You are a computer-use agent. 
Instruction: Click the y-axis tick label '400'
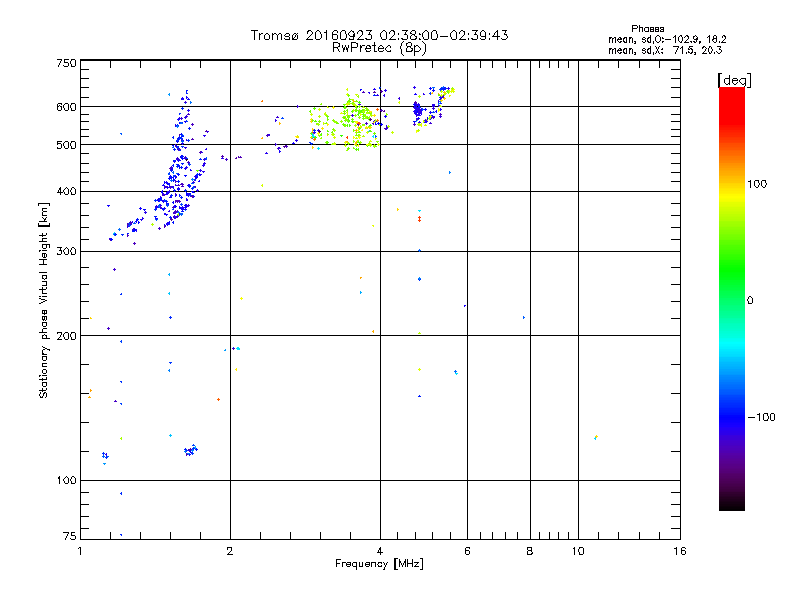click(67, 191)
